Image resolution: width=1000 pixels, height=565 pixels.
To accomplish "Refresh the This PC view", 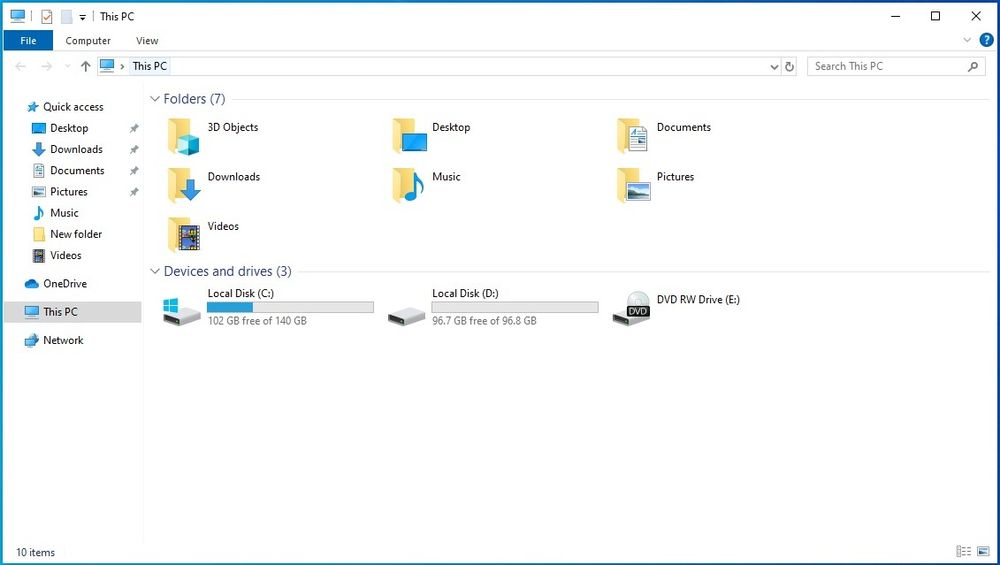I will (x=790, y=66).
